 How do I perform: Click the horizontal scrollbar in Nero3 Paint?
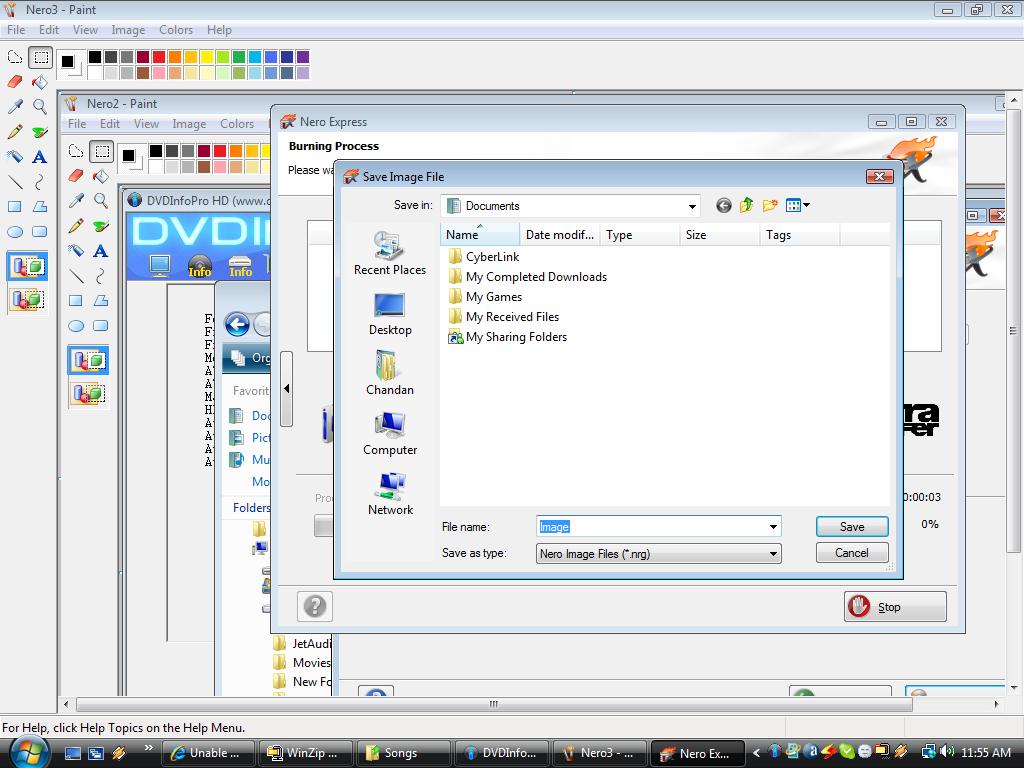(494, 704)
